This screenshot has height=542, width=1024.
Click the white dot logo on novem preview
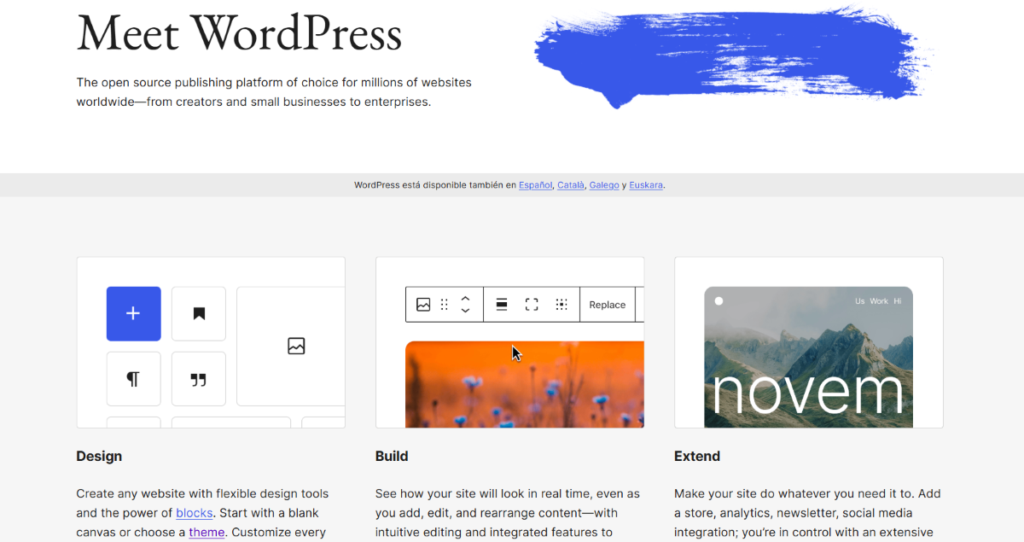(x=719, y=301)
